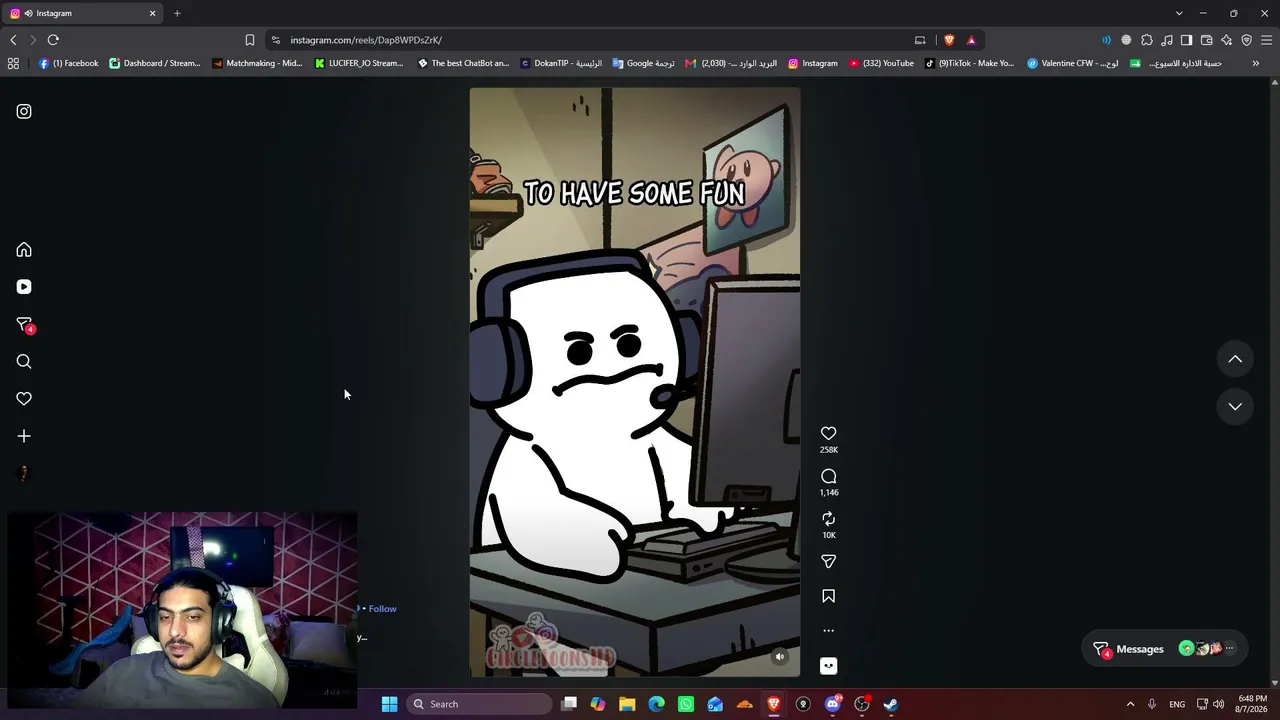Open your profile picture in the sidebar
The width and height of the screenshot is (1280, 720).
24,473
